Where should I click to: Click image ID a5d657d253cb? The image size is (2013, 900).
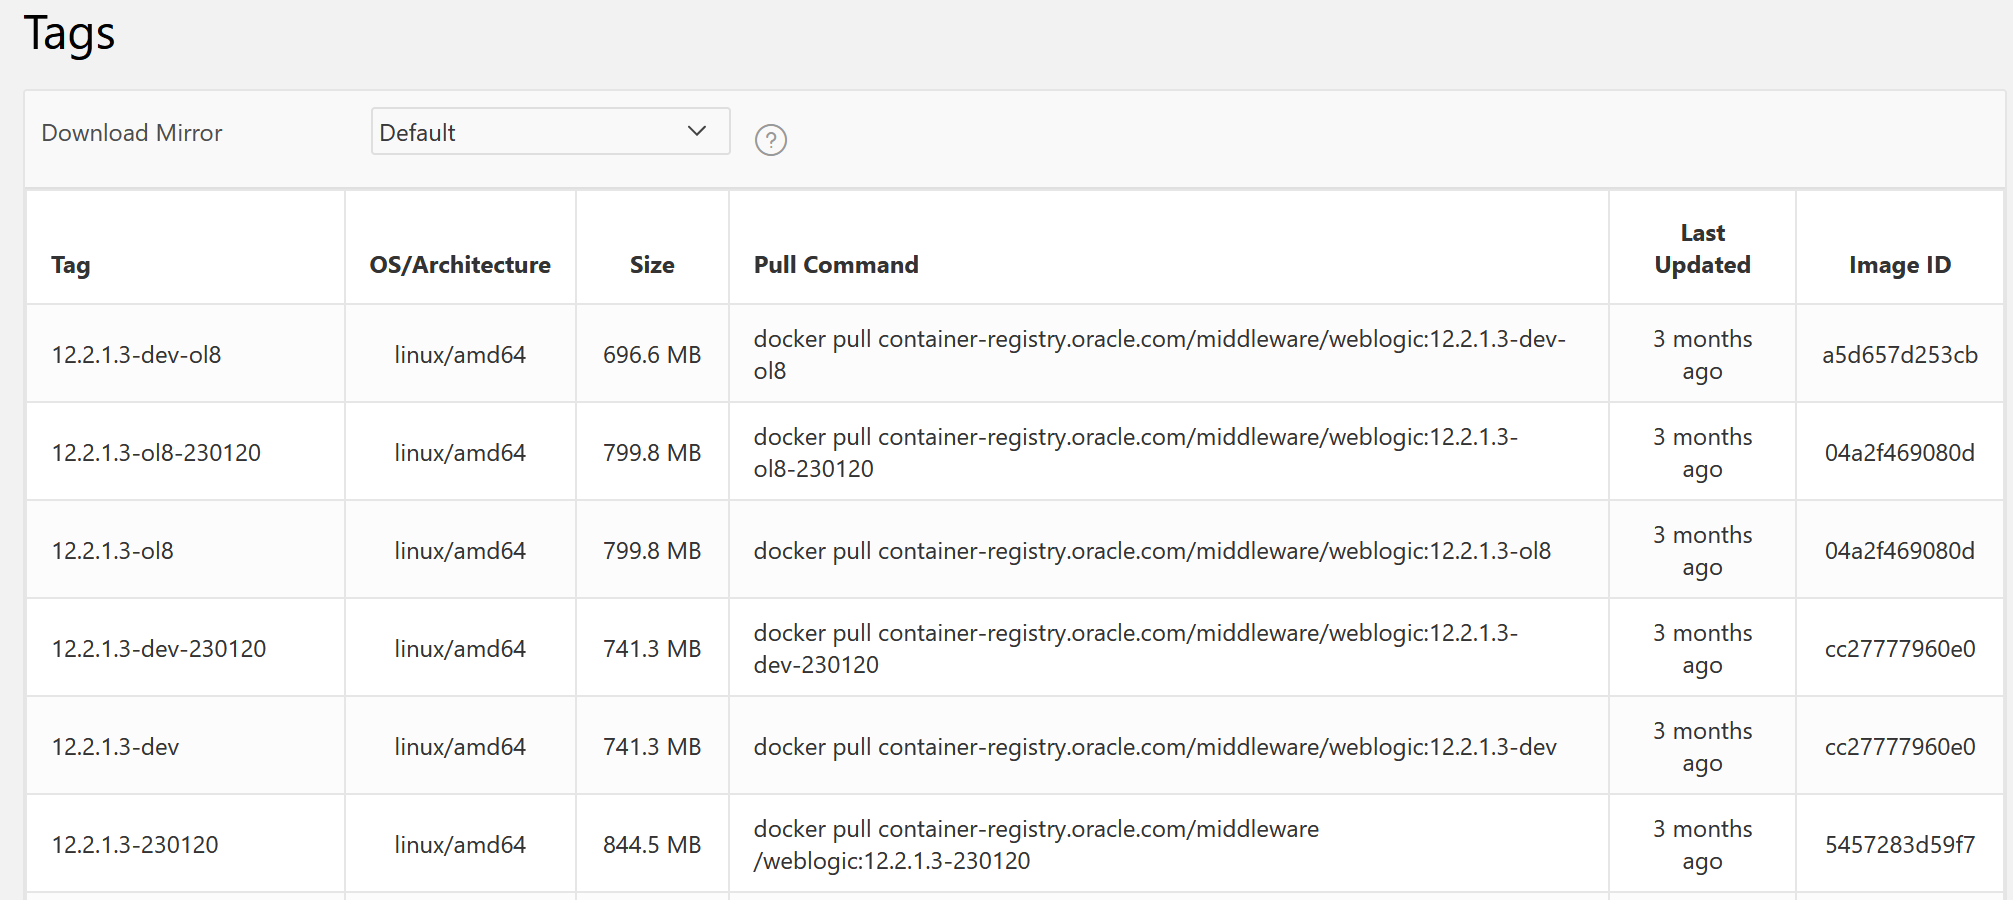(x=1899, y=355)
